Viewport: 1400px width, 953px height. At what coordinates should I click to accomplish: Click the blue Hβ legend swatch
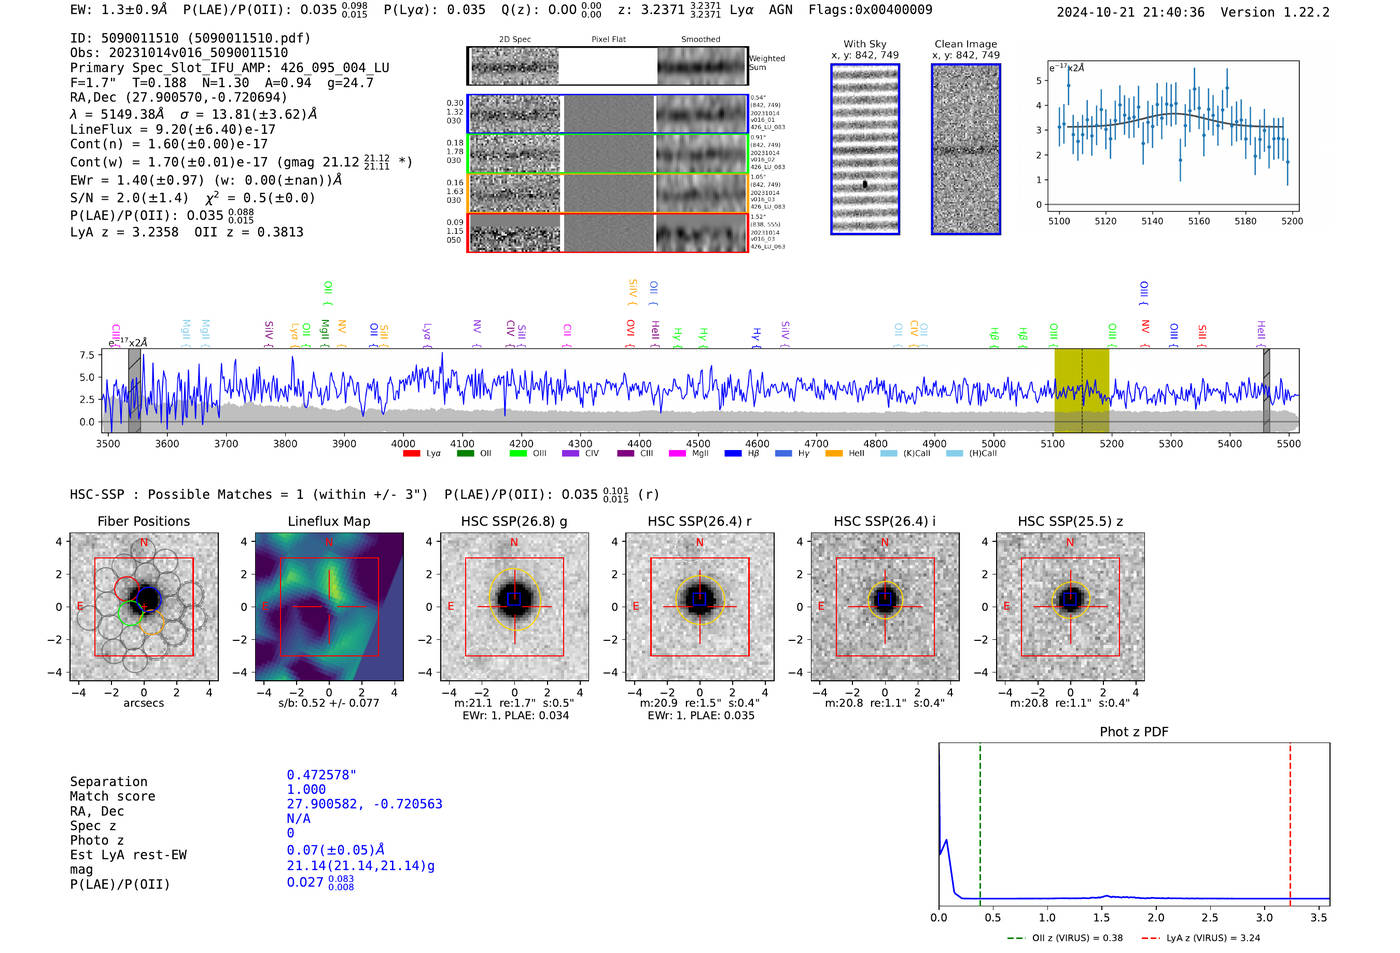732,454
